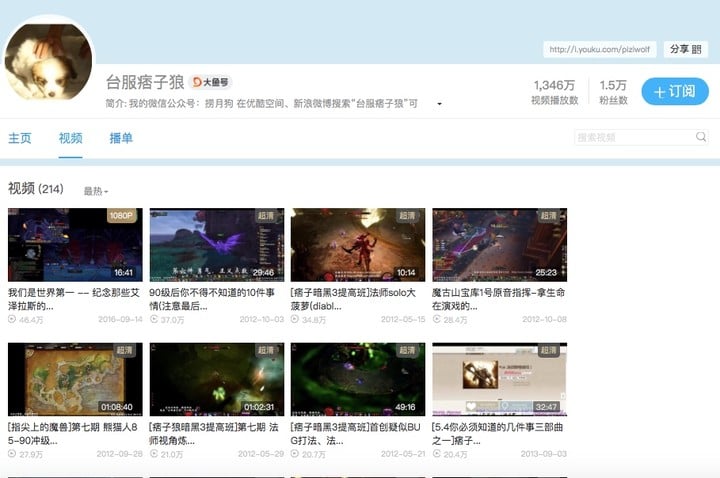Click the 分享 share button

click(686, 49)
